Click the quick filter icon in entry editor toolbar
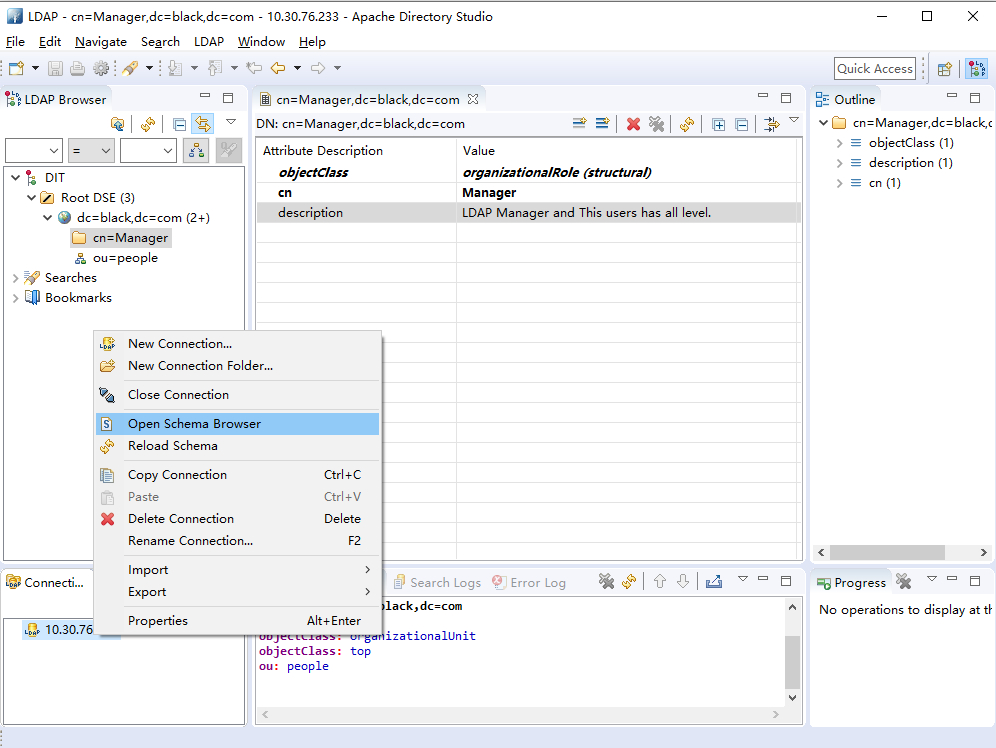Viewport: 996px width, 748px height. (772, 124)
